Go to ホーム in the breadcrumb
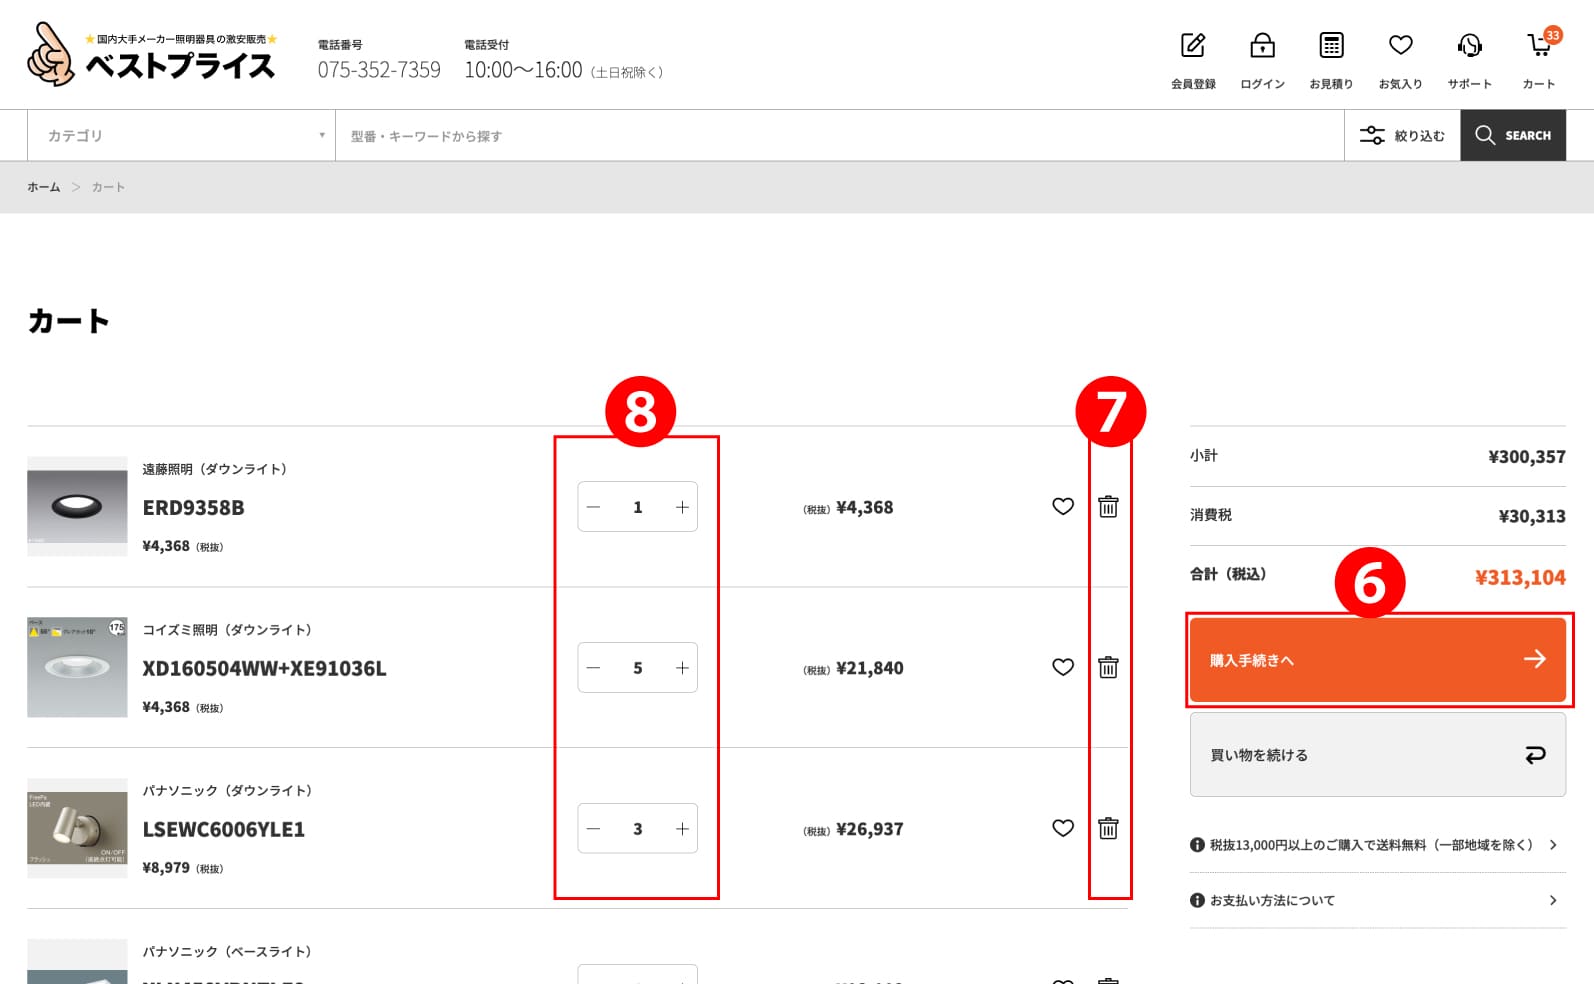The image size is (1594, 984). tap(44, 188)
